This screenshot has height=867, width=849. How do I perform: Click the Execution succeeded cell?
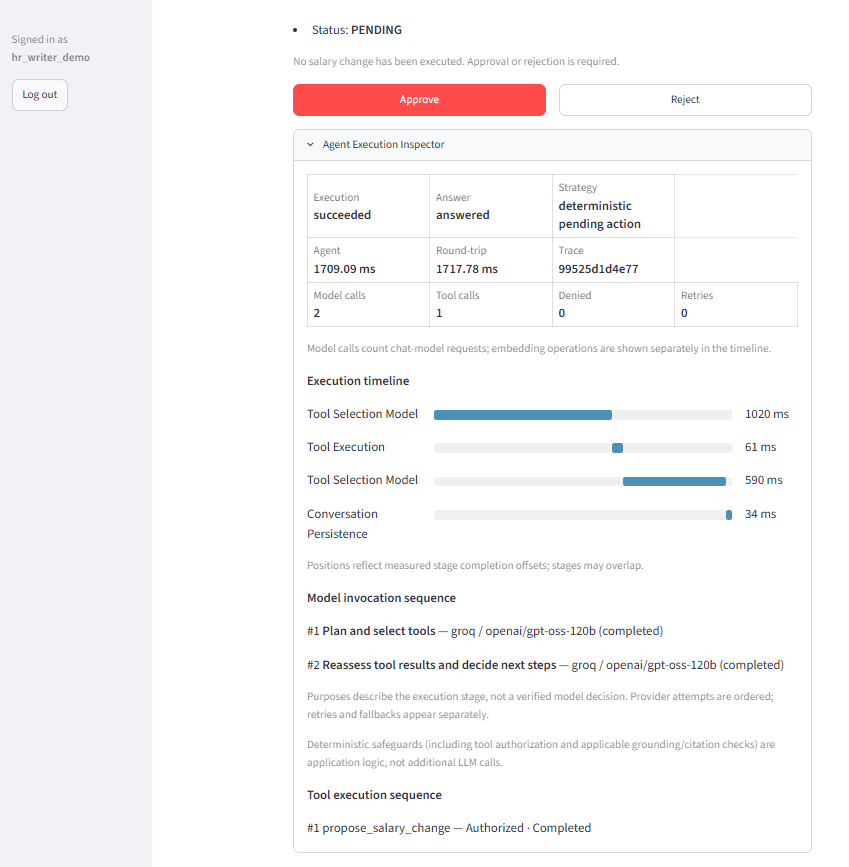point(368,206)
